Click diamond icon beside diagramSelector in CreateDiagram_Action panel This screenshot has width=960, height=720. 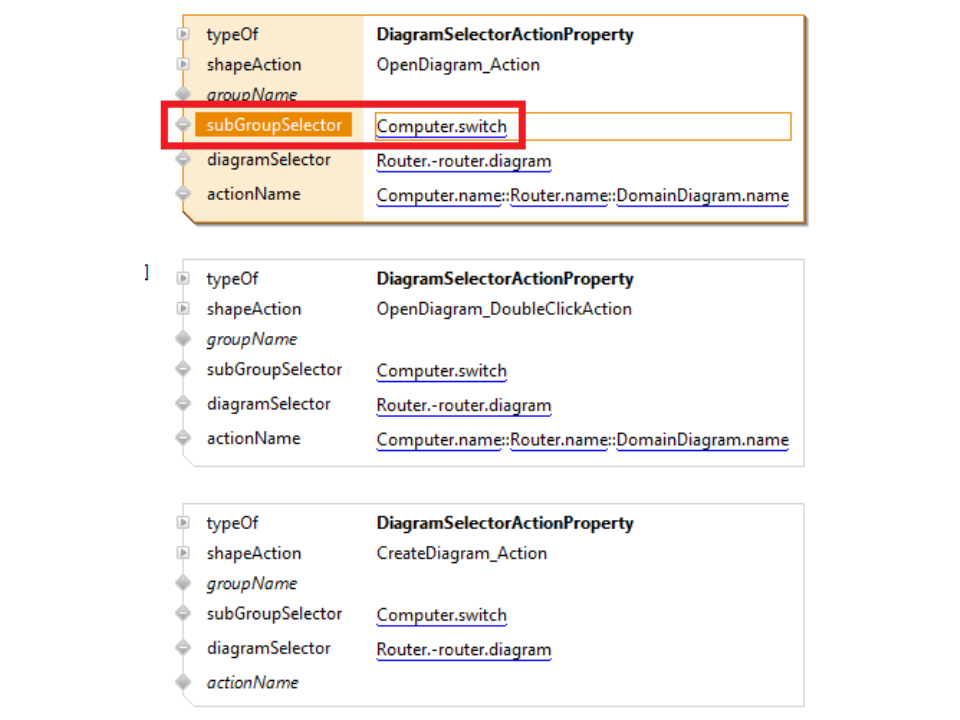click(182, 648)
